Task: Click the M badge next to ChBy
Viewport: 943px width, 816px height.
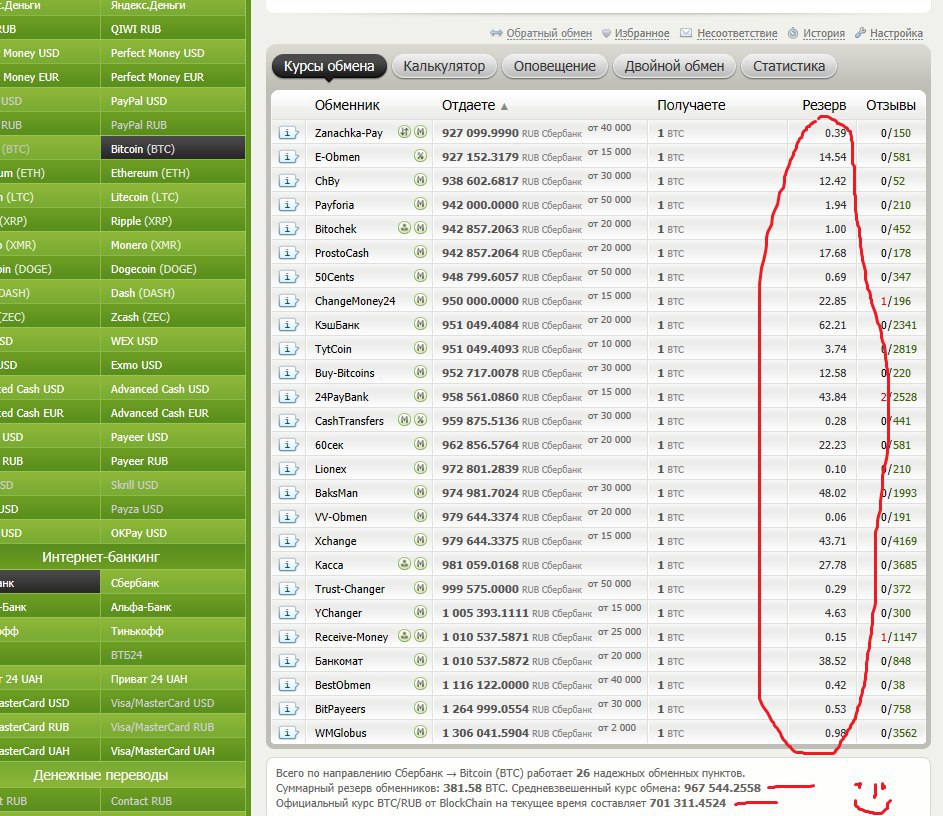Action: pyautogui.click(x=420, y=180)
